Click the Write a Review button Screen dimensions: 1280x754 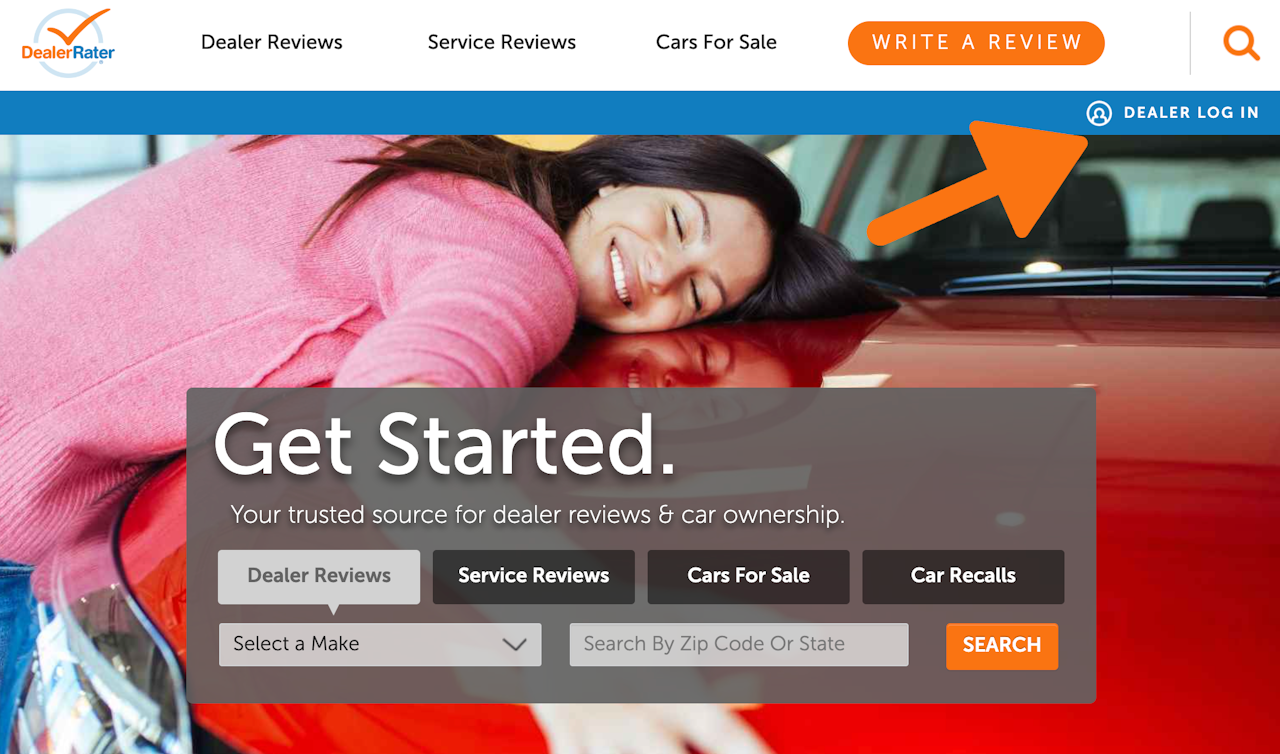coord(976,43)
